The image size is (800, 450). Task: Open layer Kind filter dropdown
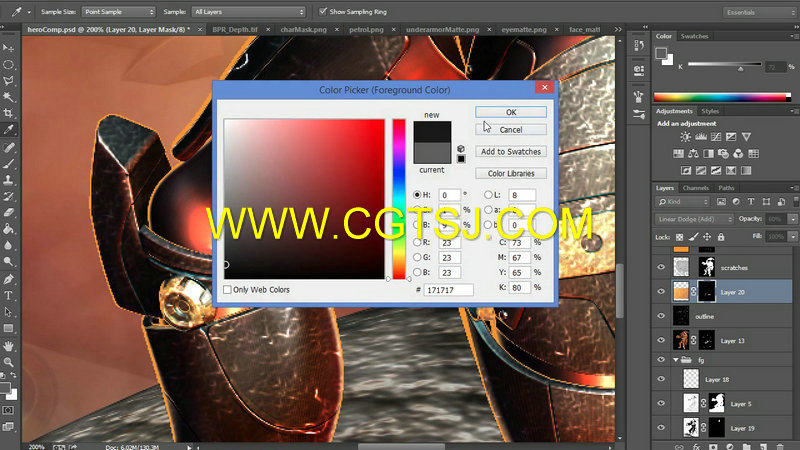[683, 202]
